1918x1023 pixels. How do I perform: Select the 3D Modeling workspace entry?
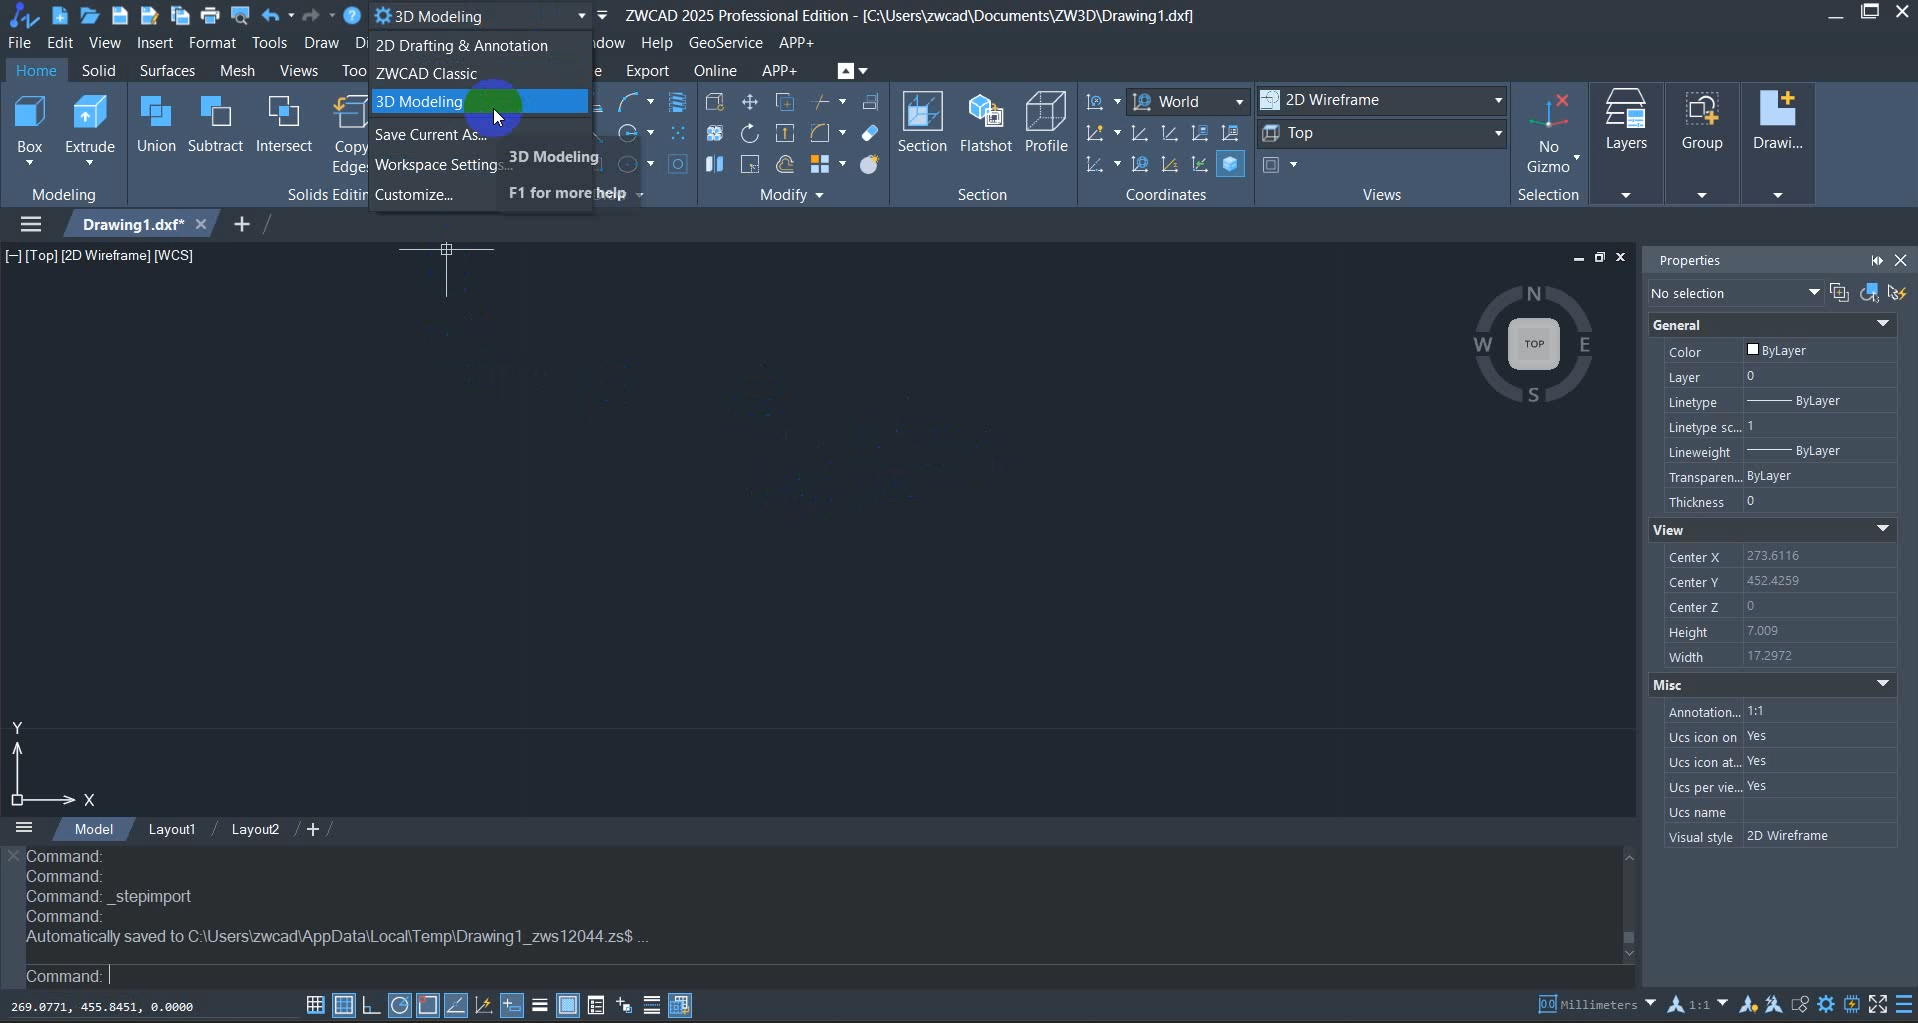point(480,102)
